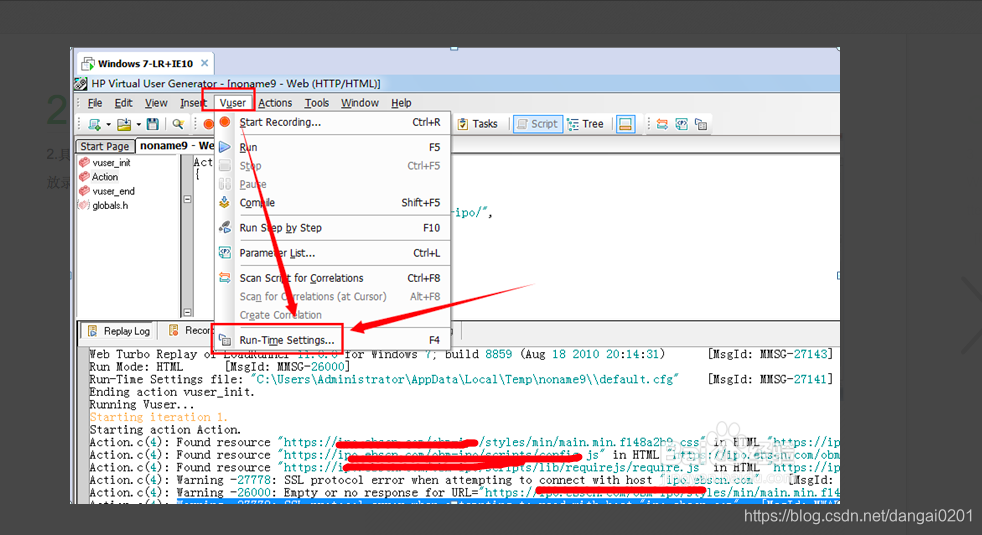Click the Run play menu icon

point(225,147)
